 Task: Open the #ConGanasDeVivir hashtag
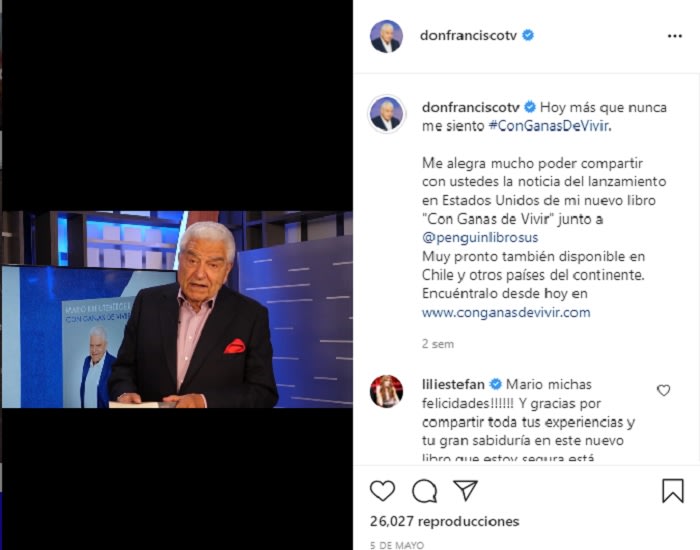coord(550,126)
